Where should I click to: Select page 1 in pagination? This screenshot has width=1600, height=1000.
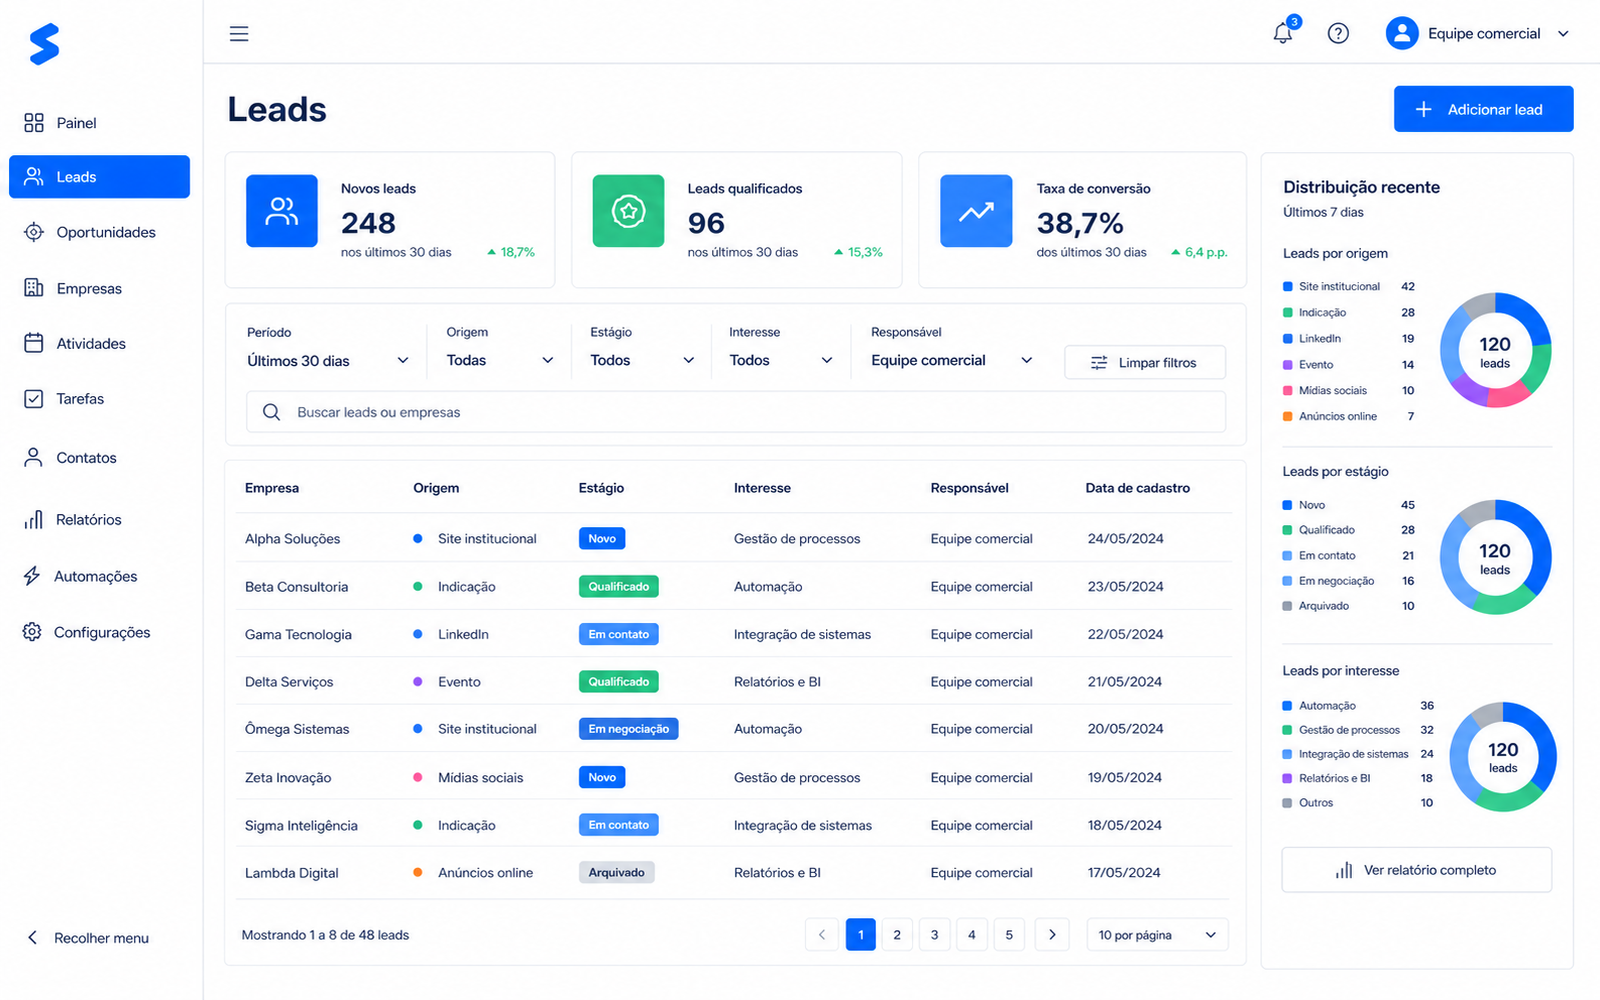(x=860, y=935)
